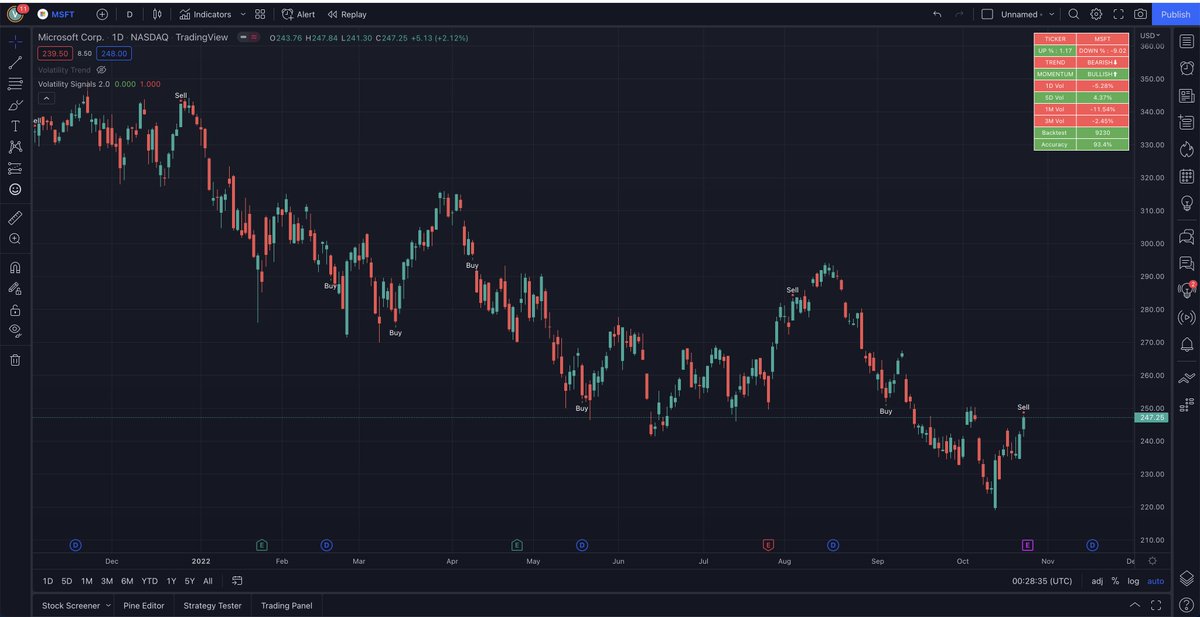Remove drawings with the trash icon
Image resolution: width=1200 pixels, height=617 pixels.
[15, 360]
